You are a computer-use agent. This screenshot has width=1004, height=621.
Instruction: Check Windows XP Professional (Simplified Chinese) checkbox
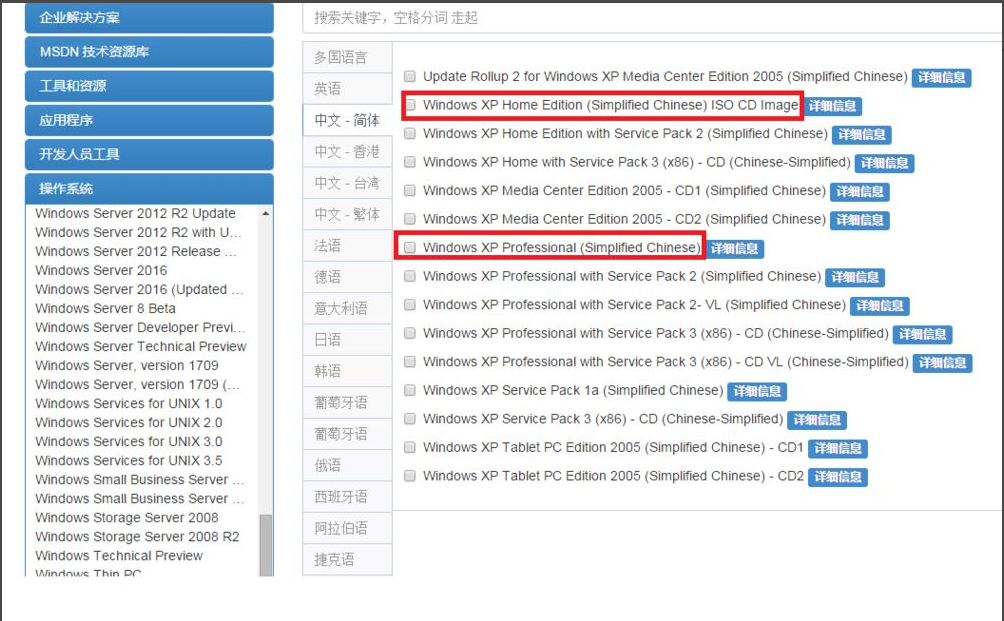tap(410, 248)
